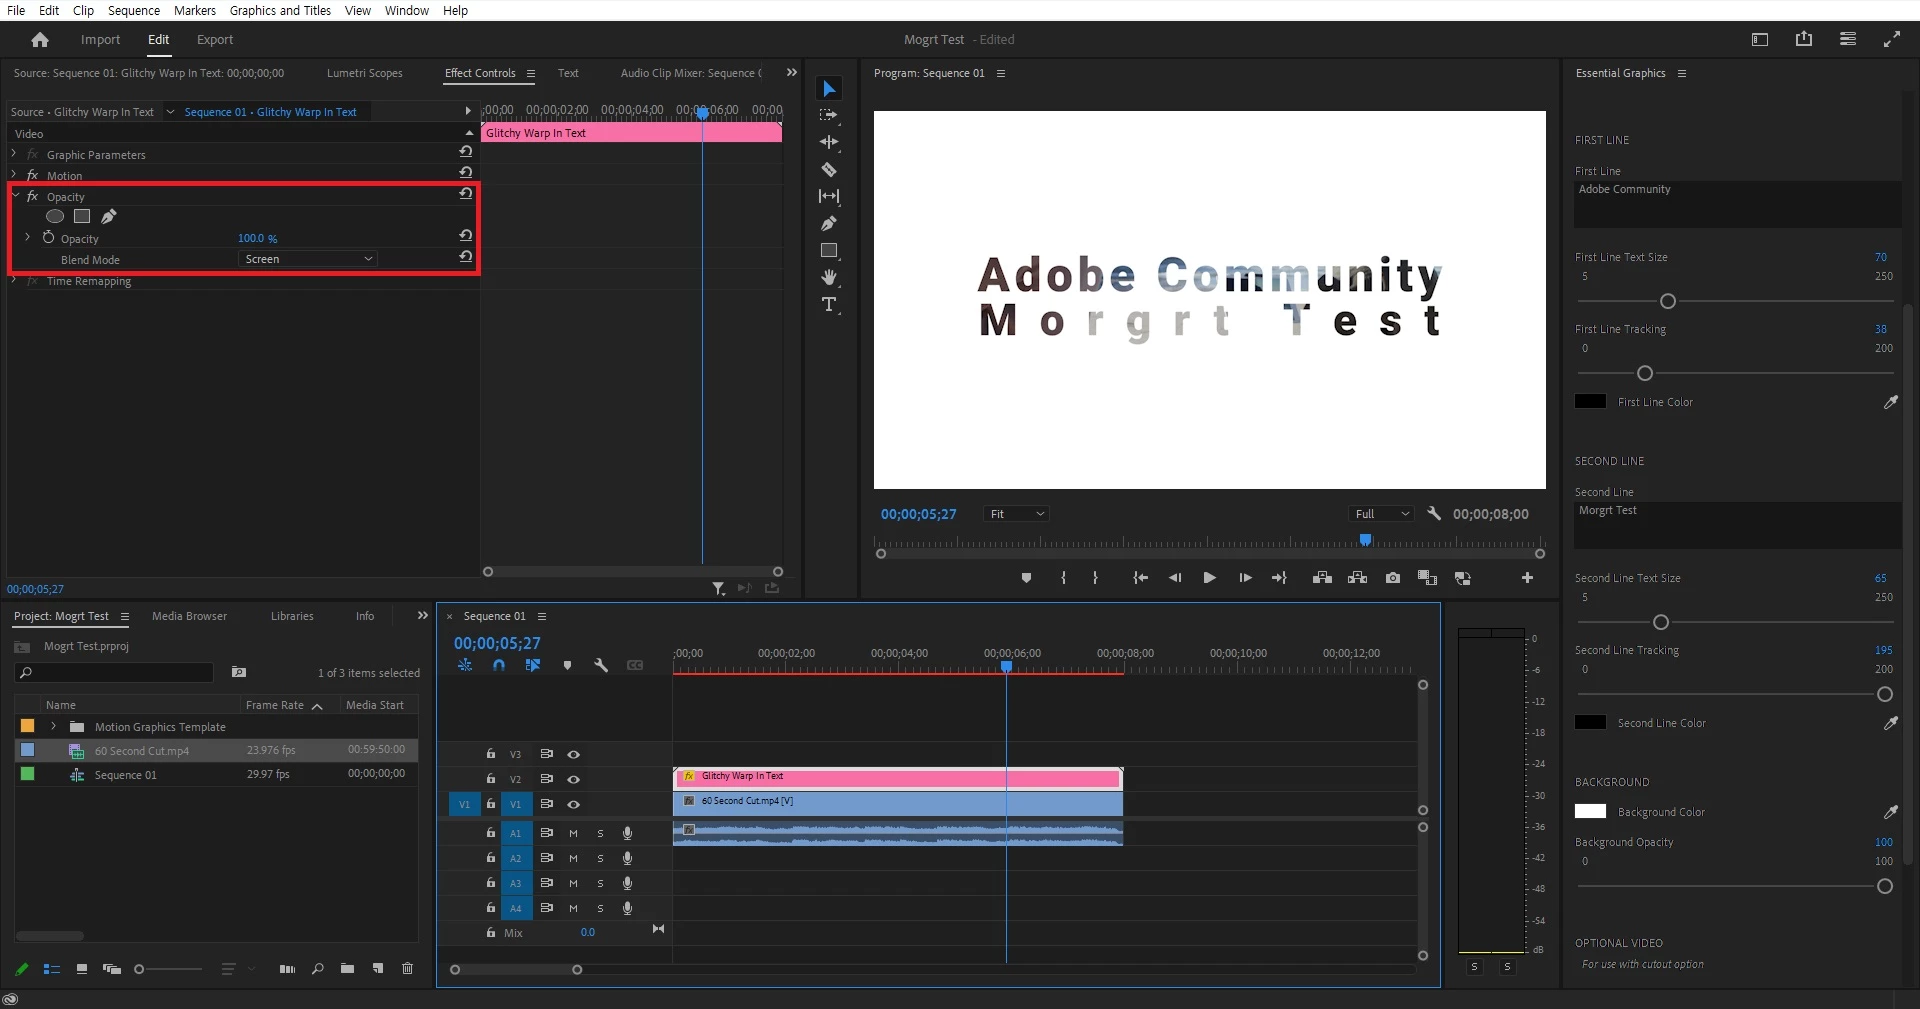Image resolution: width=1920 pixels, height=1009 pixels.
Task: Go to In point
Action: (1140, 578)
